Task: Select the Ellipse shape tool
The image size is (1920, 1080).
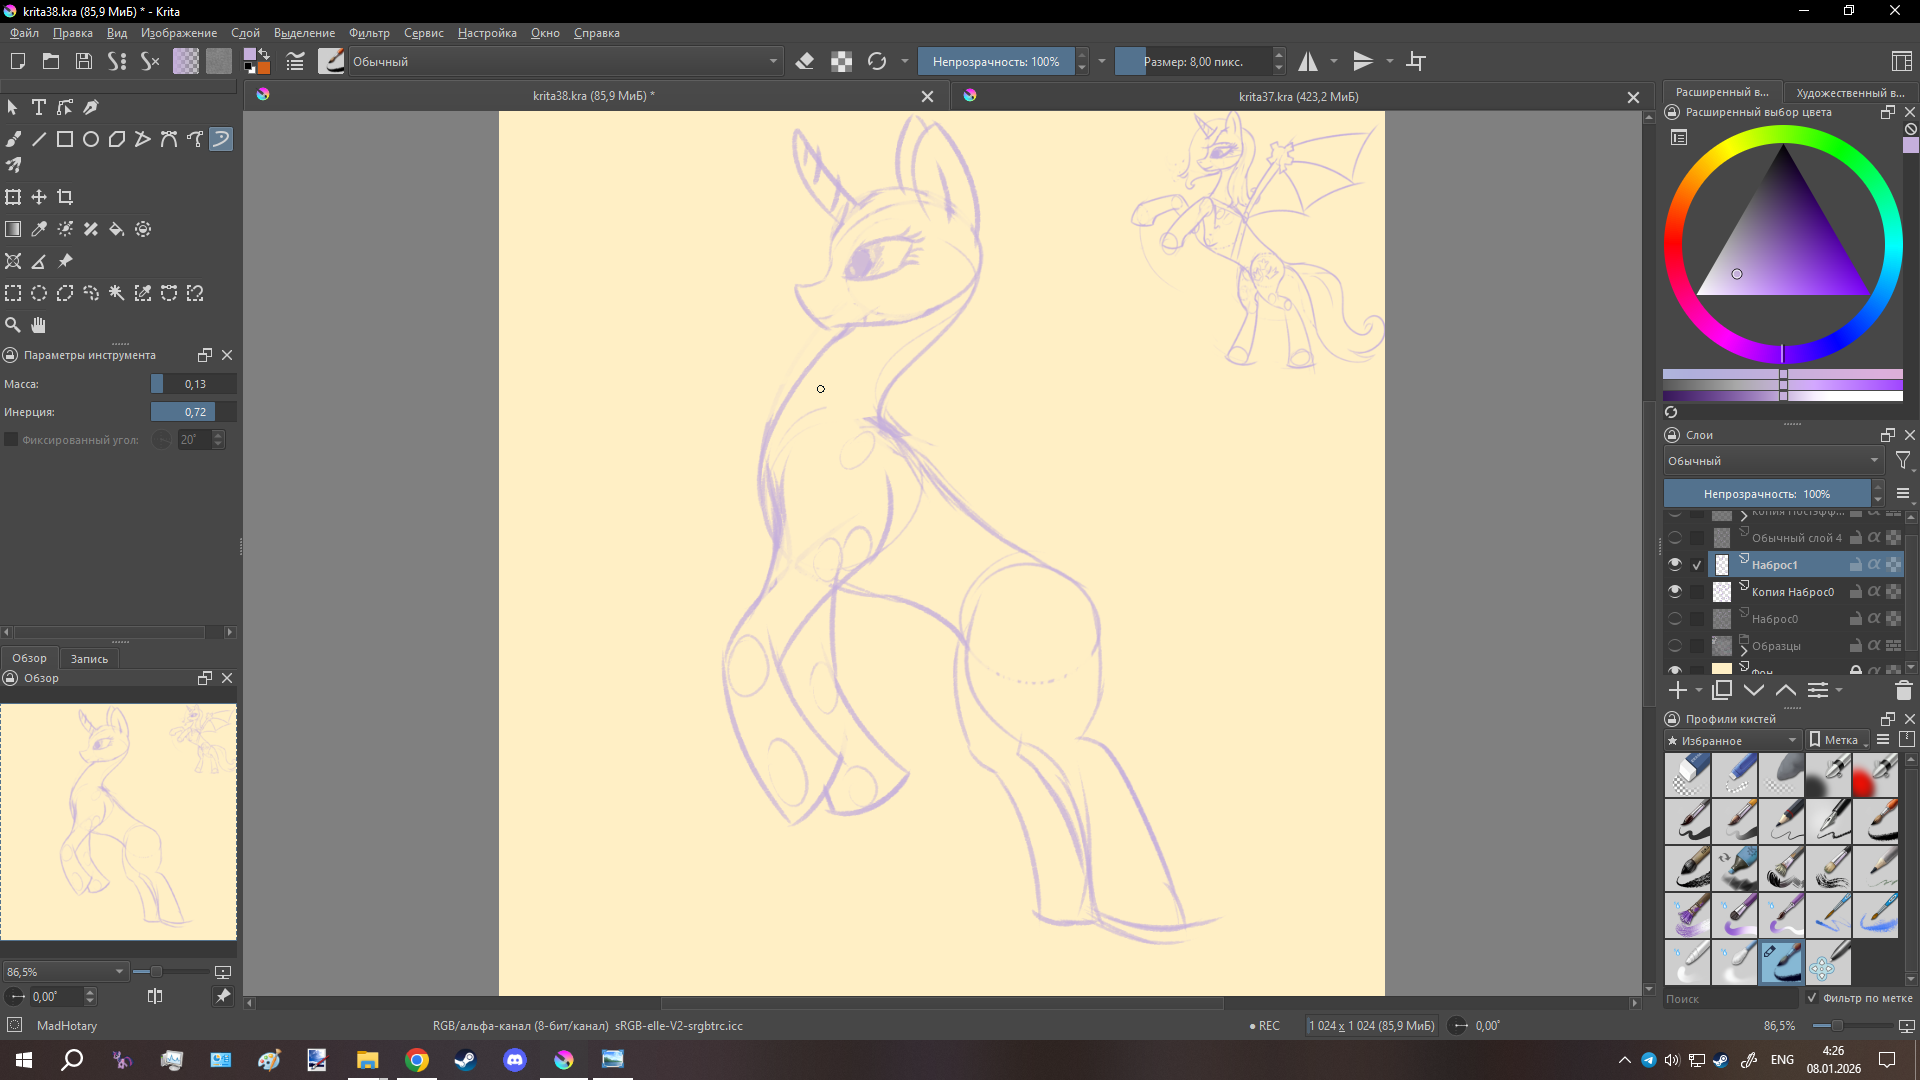Action: 91,139
